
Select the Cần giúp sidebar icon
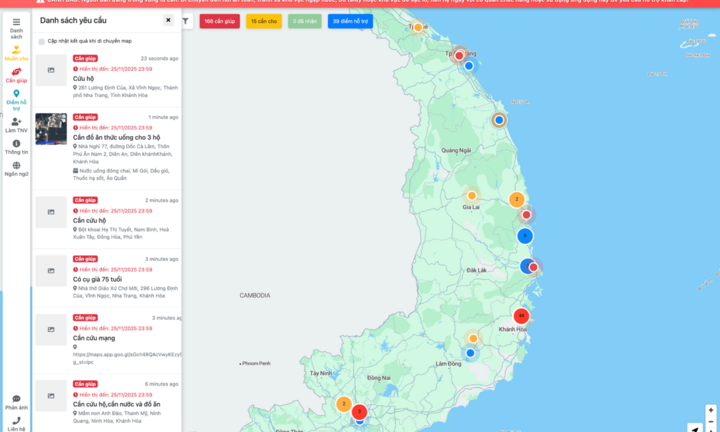coord(16,72)
